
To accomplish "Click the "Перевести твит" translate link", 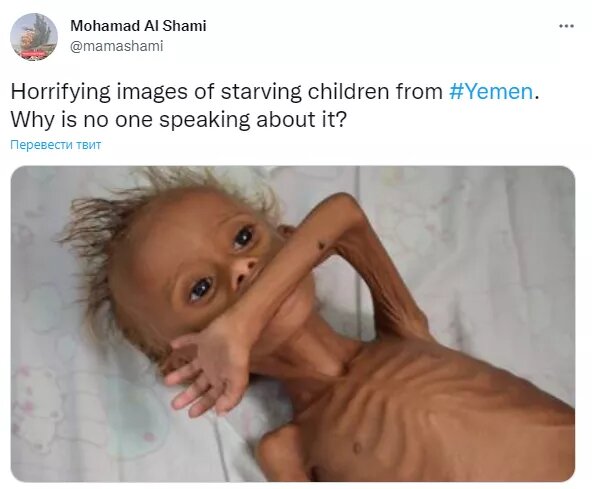I will tap(56, 145).
